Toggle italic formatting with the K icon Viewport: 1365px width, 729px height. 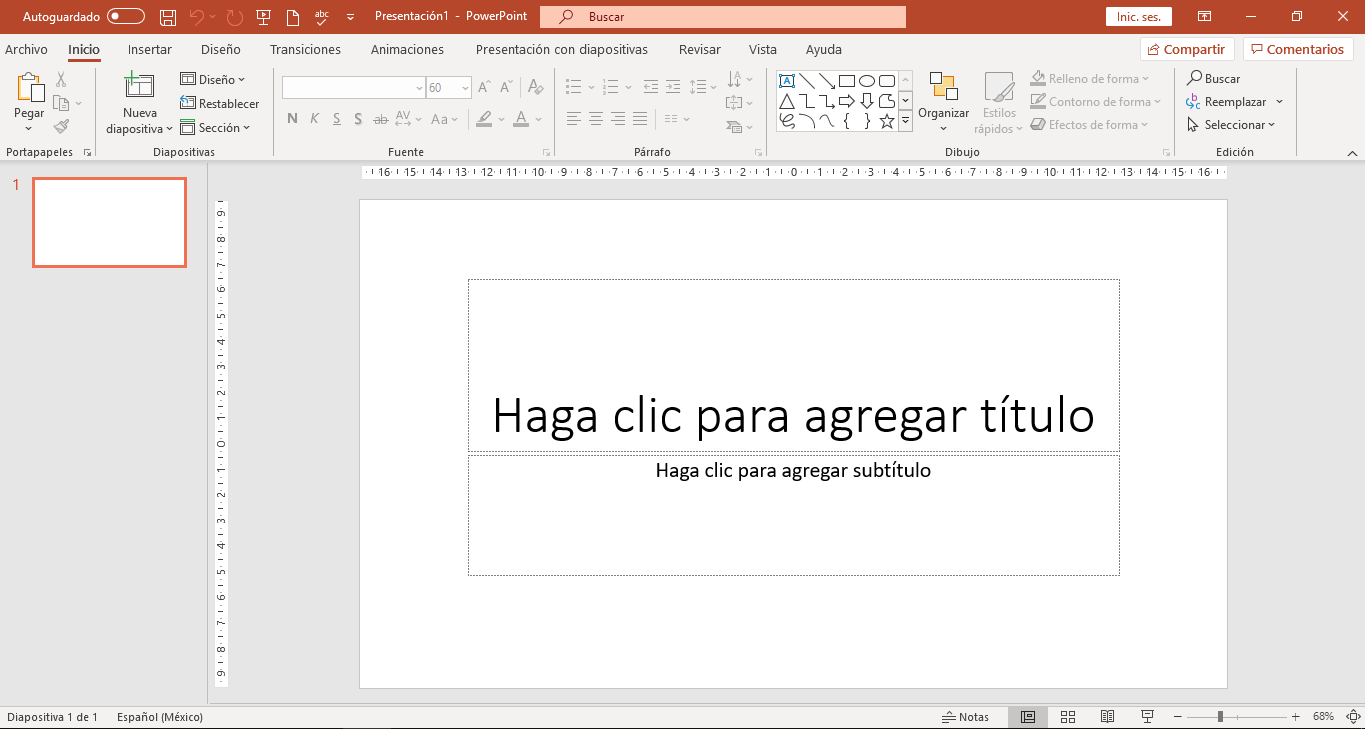pyautogui.click(x=313, y=118)
